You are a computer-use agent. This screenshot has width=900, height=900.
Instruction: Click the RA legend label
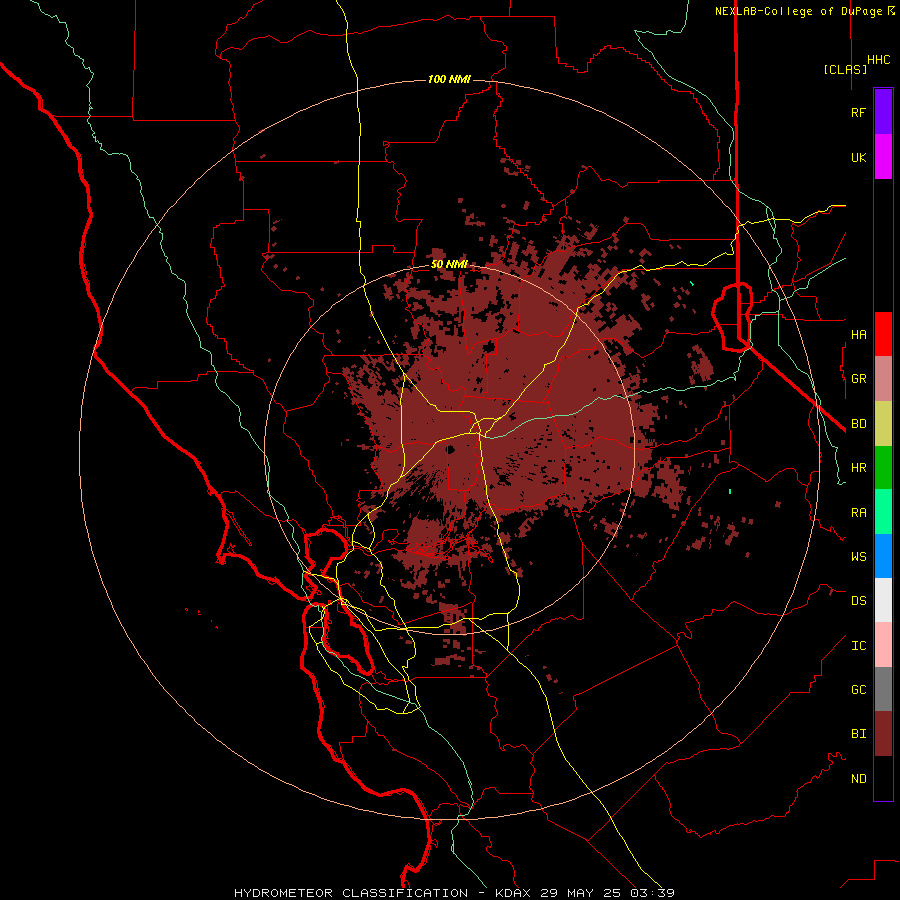point(858,513)
